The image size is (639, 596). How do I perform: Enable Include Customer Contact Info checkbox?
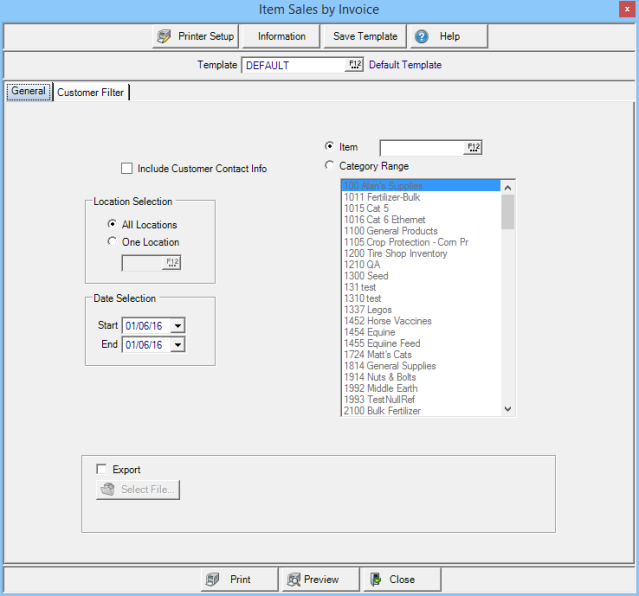[126, 169]
